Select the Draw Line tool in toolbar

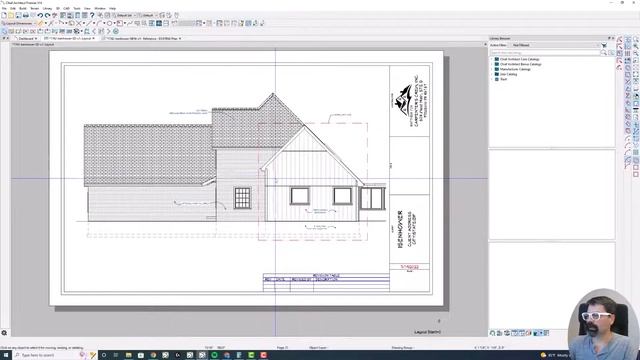[89, 23]
